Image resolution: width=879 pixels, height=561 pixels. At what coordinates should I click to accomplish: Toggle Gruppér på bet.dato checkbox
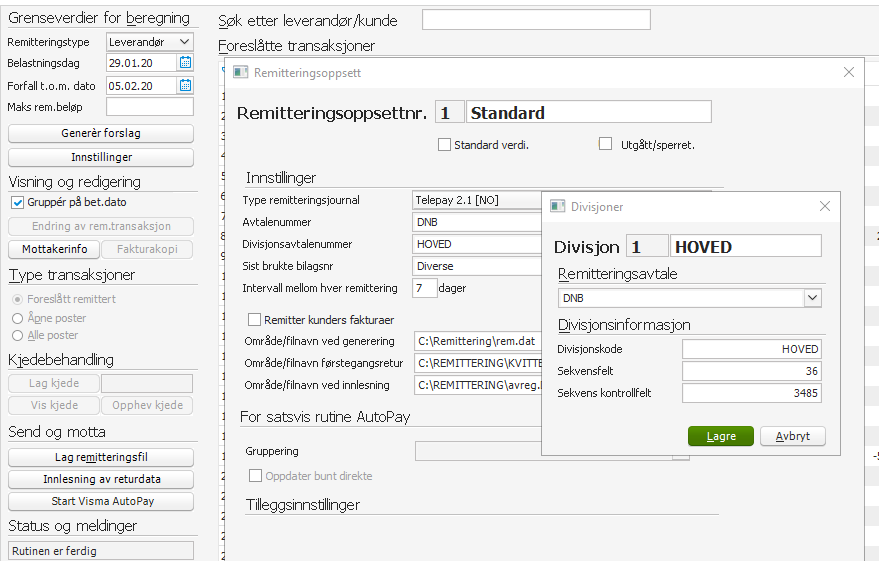tap(17, 202)
